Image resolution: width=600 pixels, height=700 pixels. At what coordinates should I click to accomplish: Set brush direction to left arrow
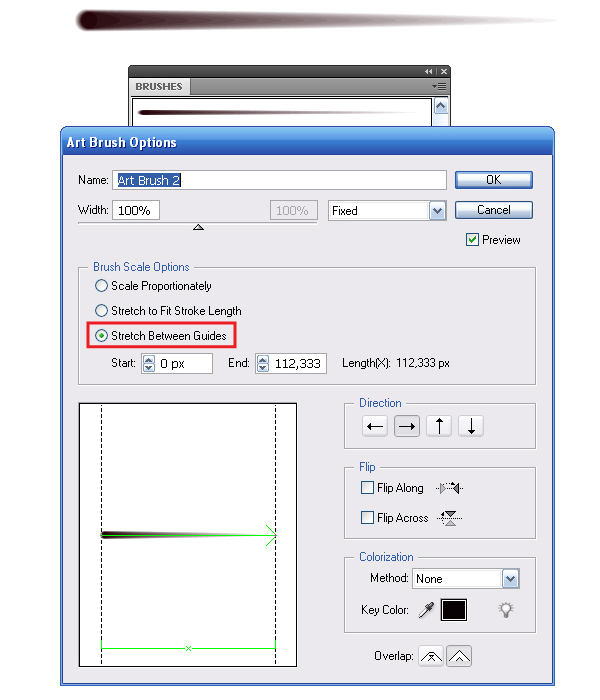coord(375,426)
